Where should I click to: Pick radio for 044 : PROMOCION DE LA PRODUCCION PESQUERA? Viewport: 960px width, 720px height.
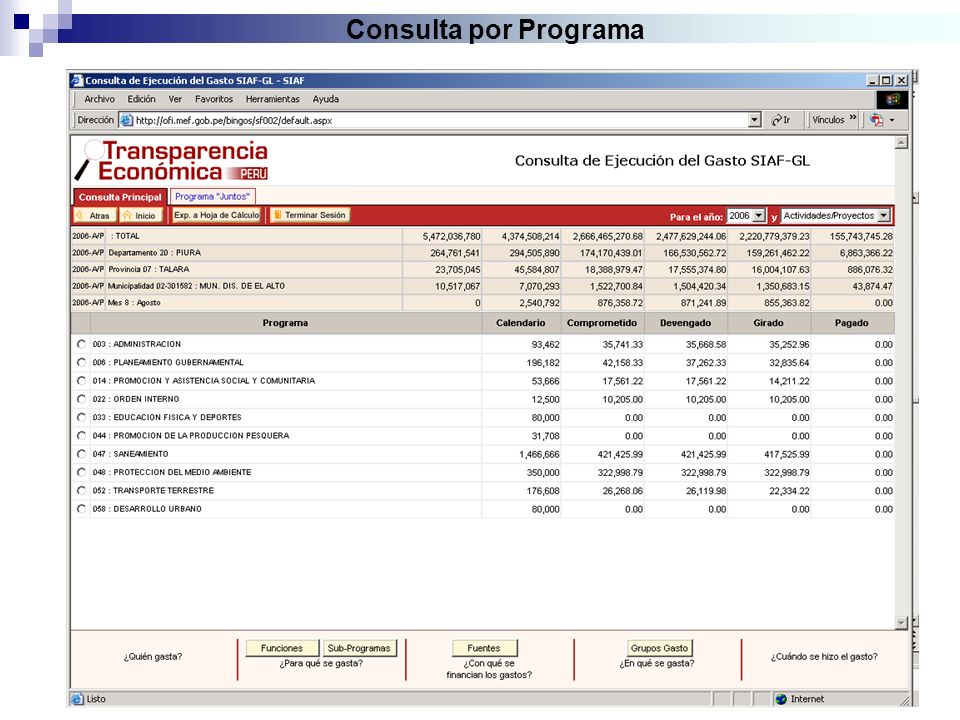[x=81, y=436]
